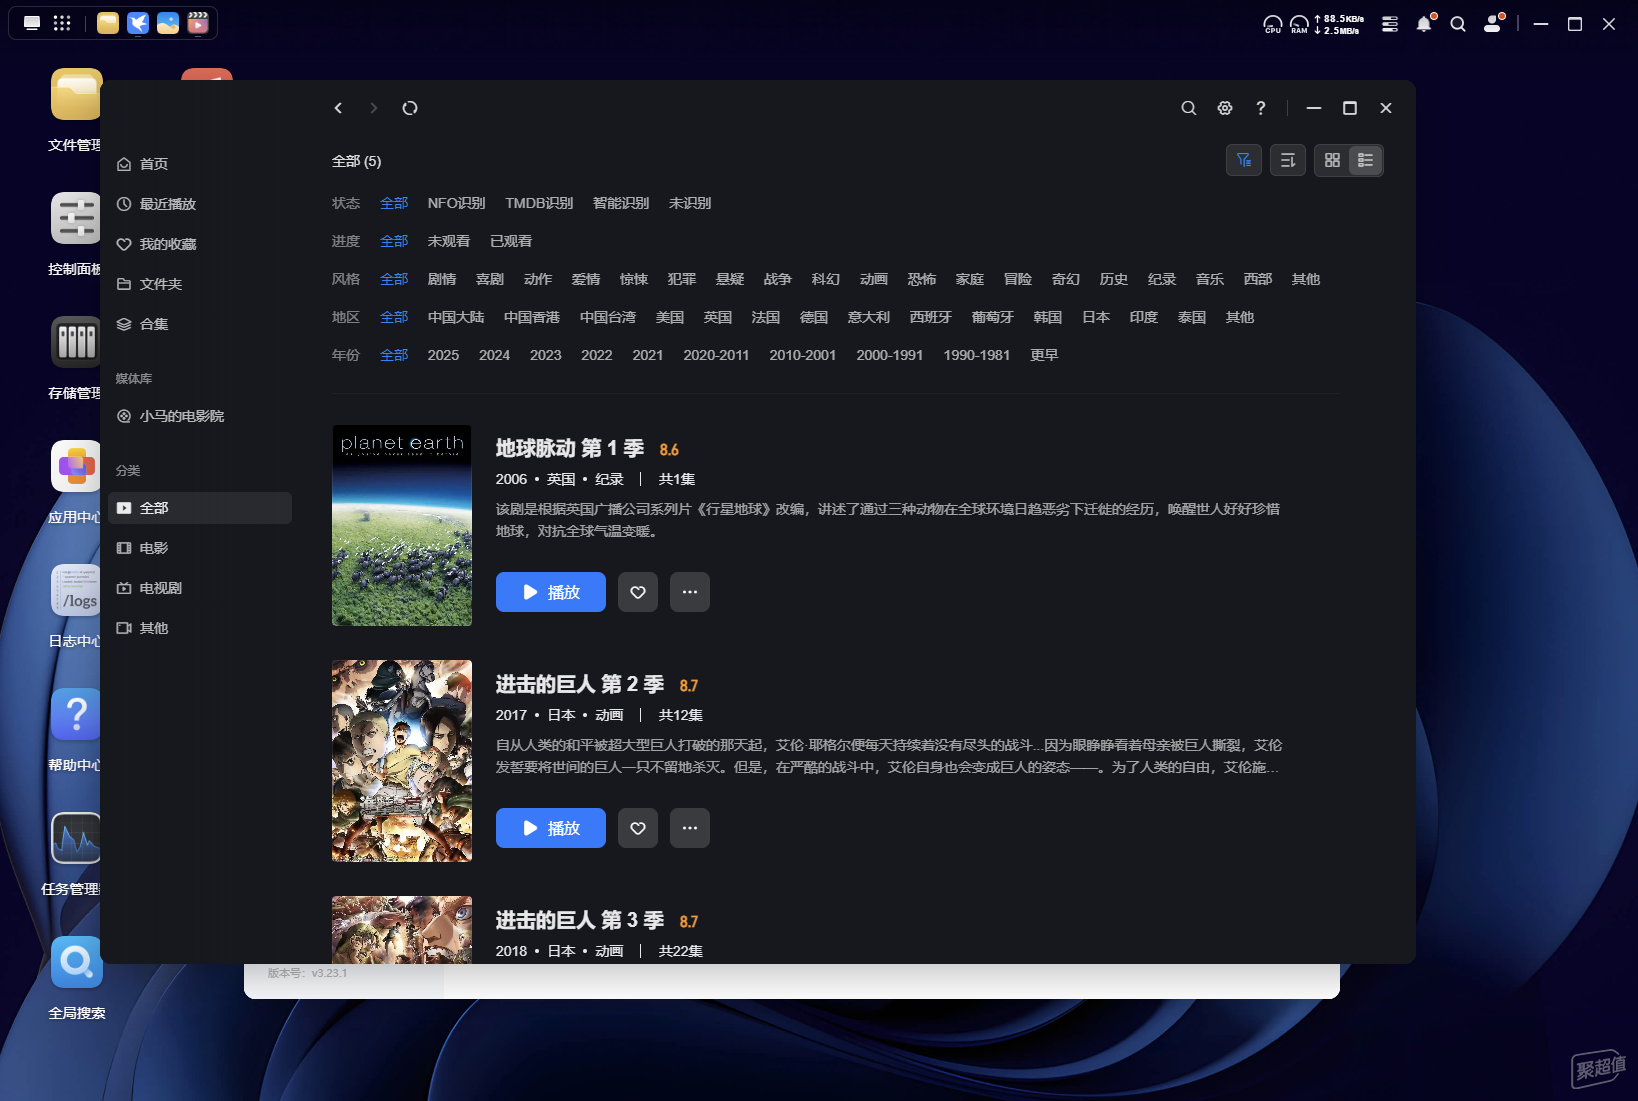Filter genre by 纪录

click(x=1162, y=279)
